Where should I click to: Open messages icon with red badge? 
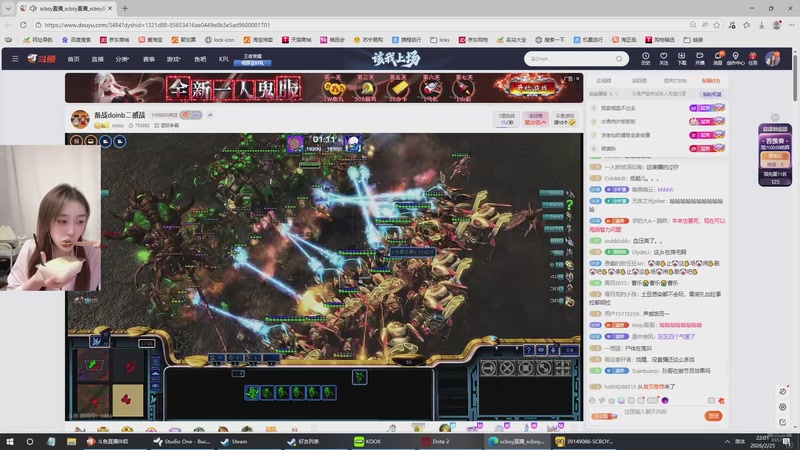pyautogui.click(x=718, y=58)
